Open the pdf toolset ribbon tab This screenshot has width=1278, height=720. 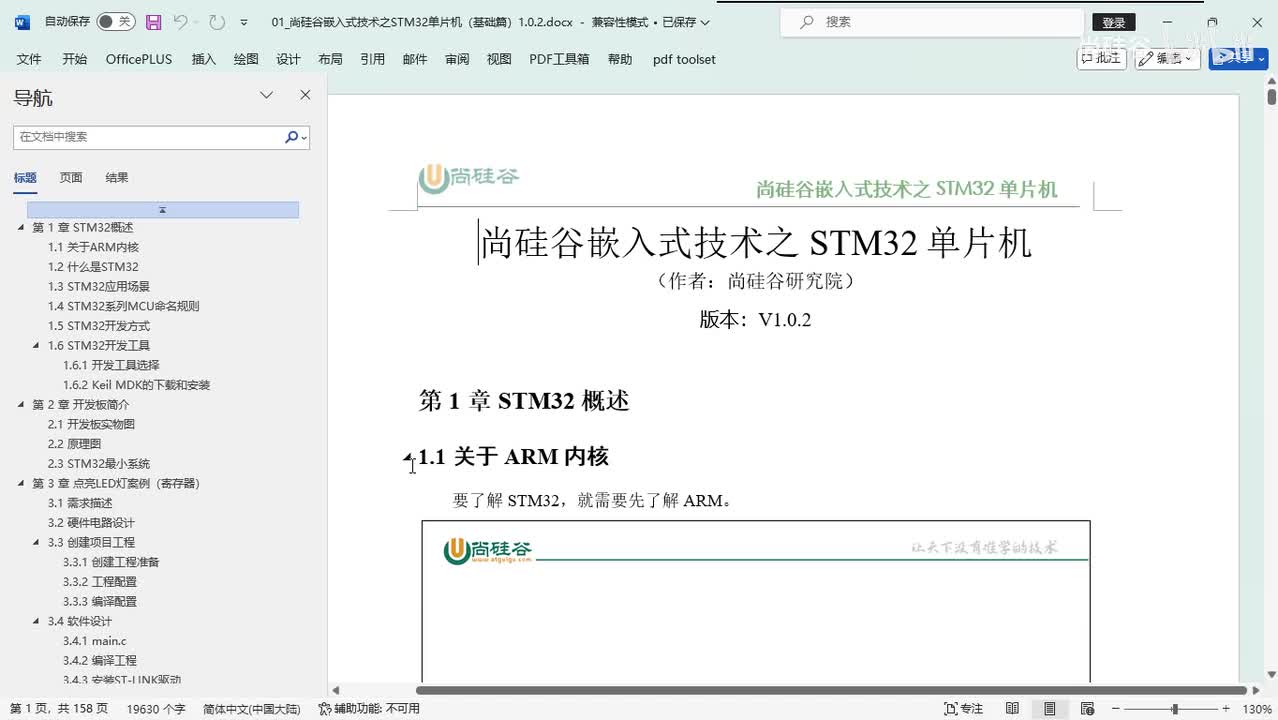684,59
